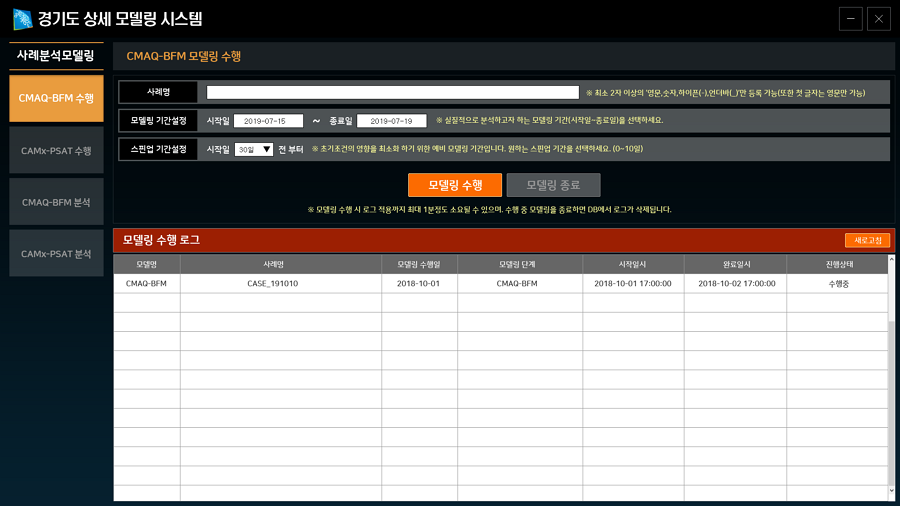Click the 종료일 date field 2019-07-19
This screenshot has width=900, height=506.
tap(391, 121)
